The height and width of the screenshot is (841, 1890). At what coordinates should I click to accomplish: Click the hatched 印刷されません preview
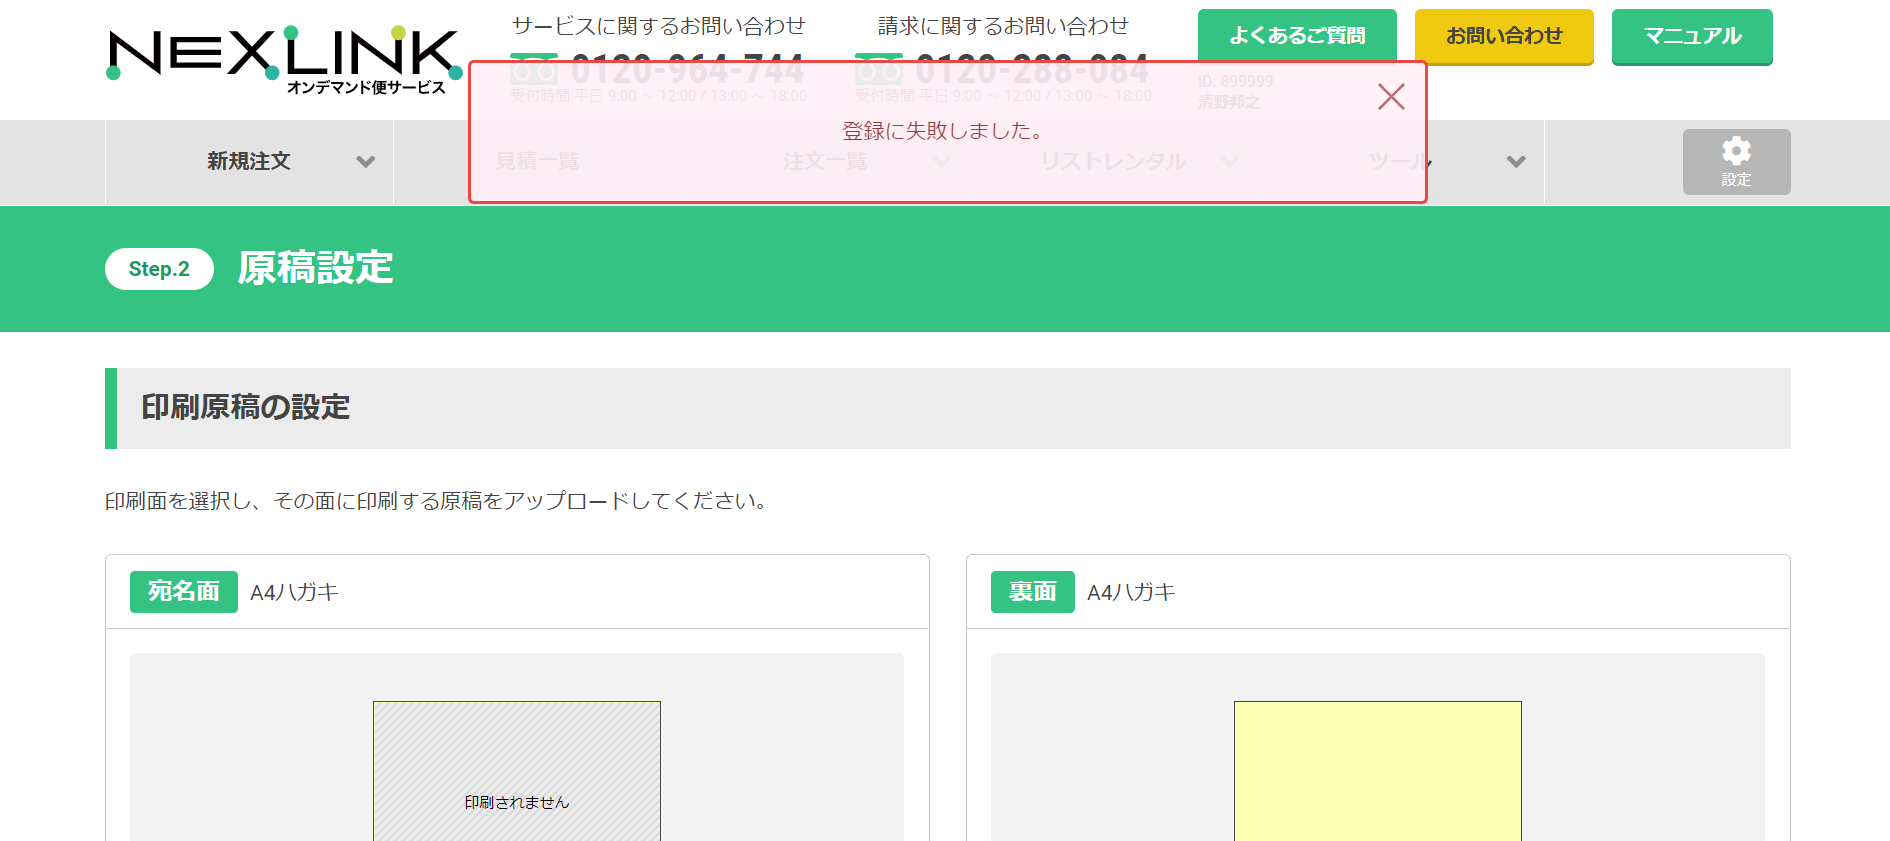pos(517,771)
